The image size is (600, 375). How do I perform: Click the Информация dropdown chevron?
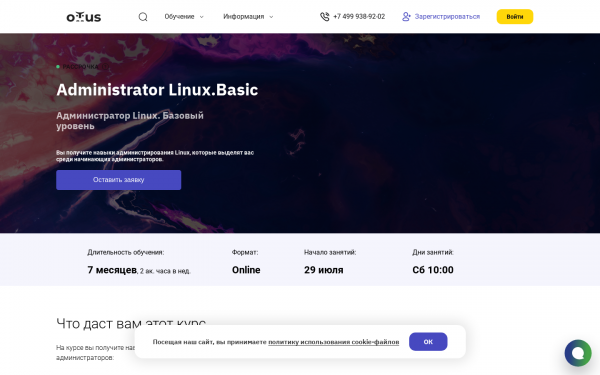[x=271, y=17]
